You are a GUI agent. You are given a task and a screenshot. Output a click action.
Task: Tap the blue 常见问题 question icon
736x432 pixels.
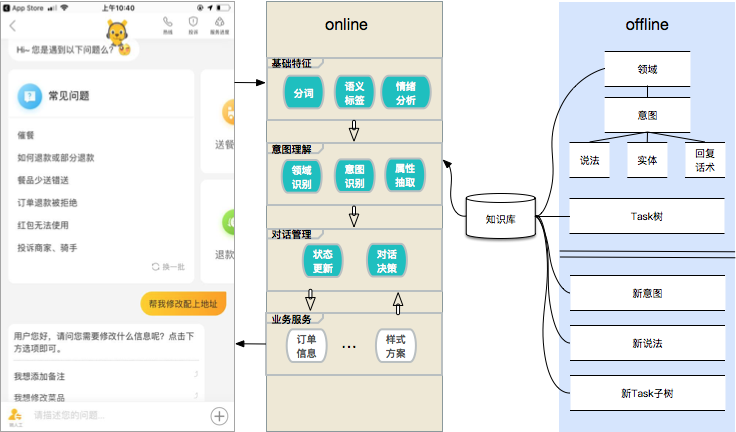[x=30, y=96]
